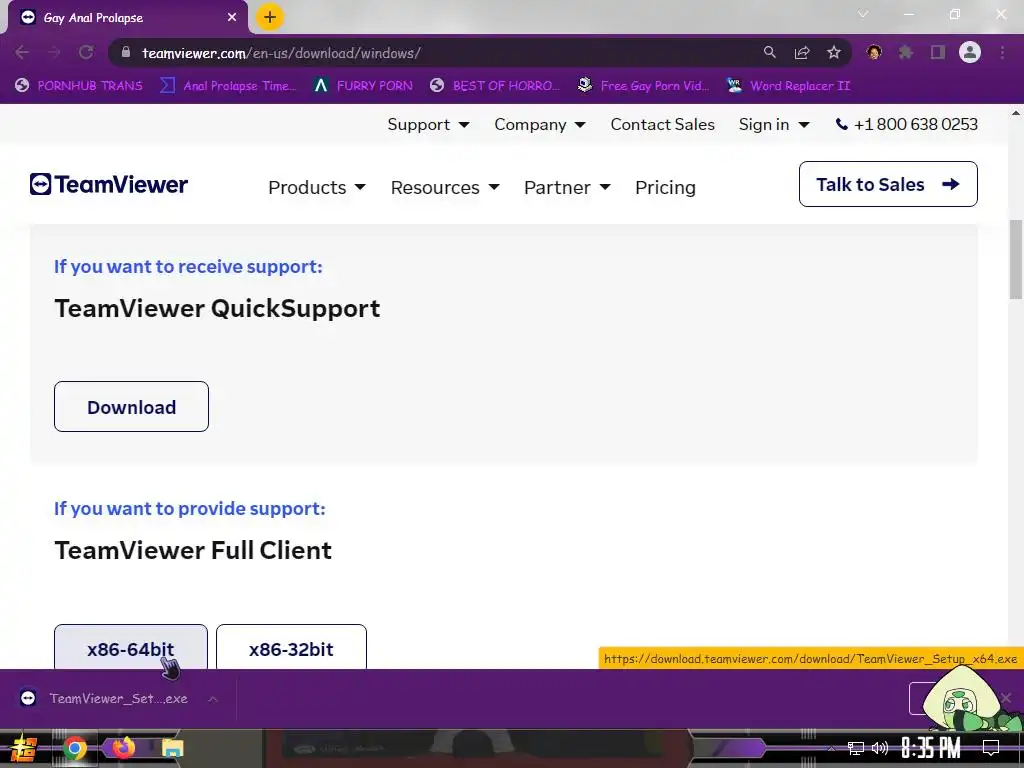Click the x86-32bit download button
Viewport: 1024px width, 768px height.
(x=291, y=648)
